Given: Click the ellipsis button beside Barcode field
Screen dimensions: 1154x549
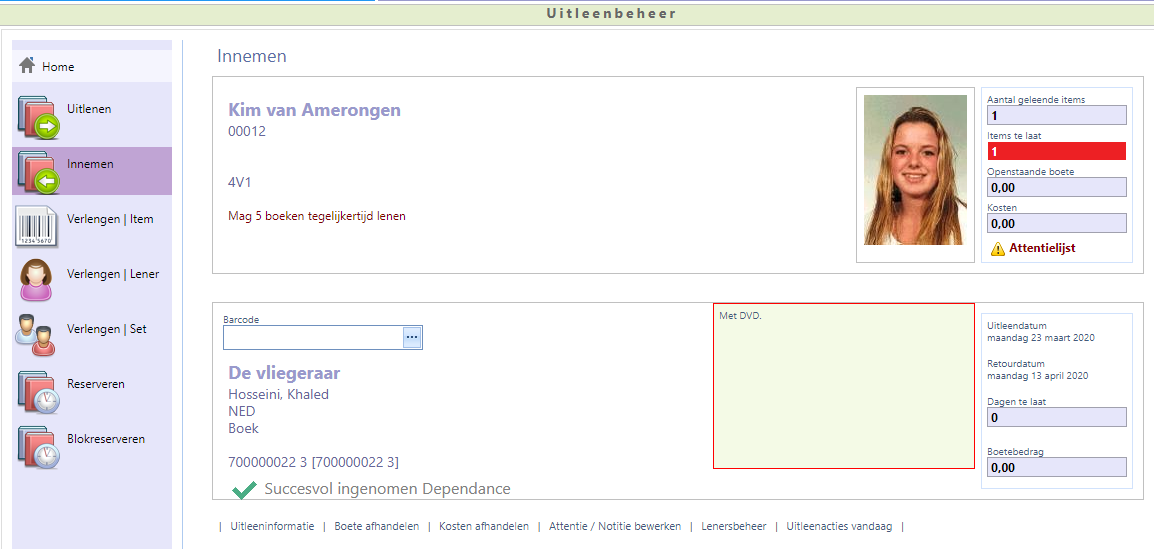Looking at the screenshot, I should tap(412, 337).
